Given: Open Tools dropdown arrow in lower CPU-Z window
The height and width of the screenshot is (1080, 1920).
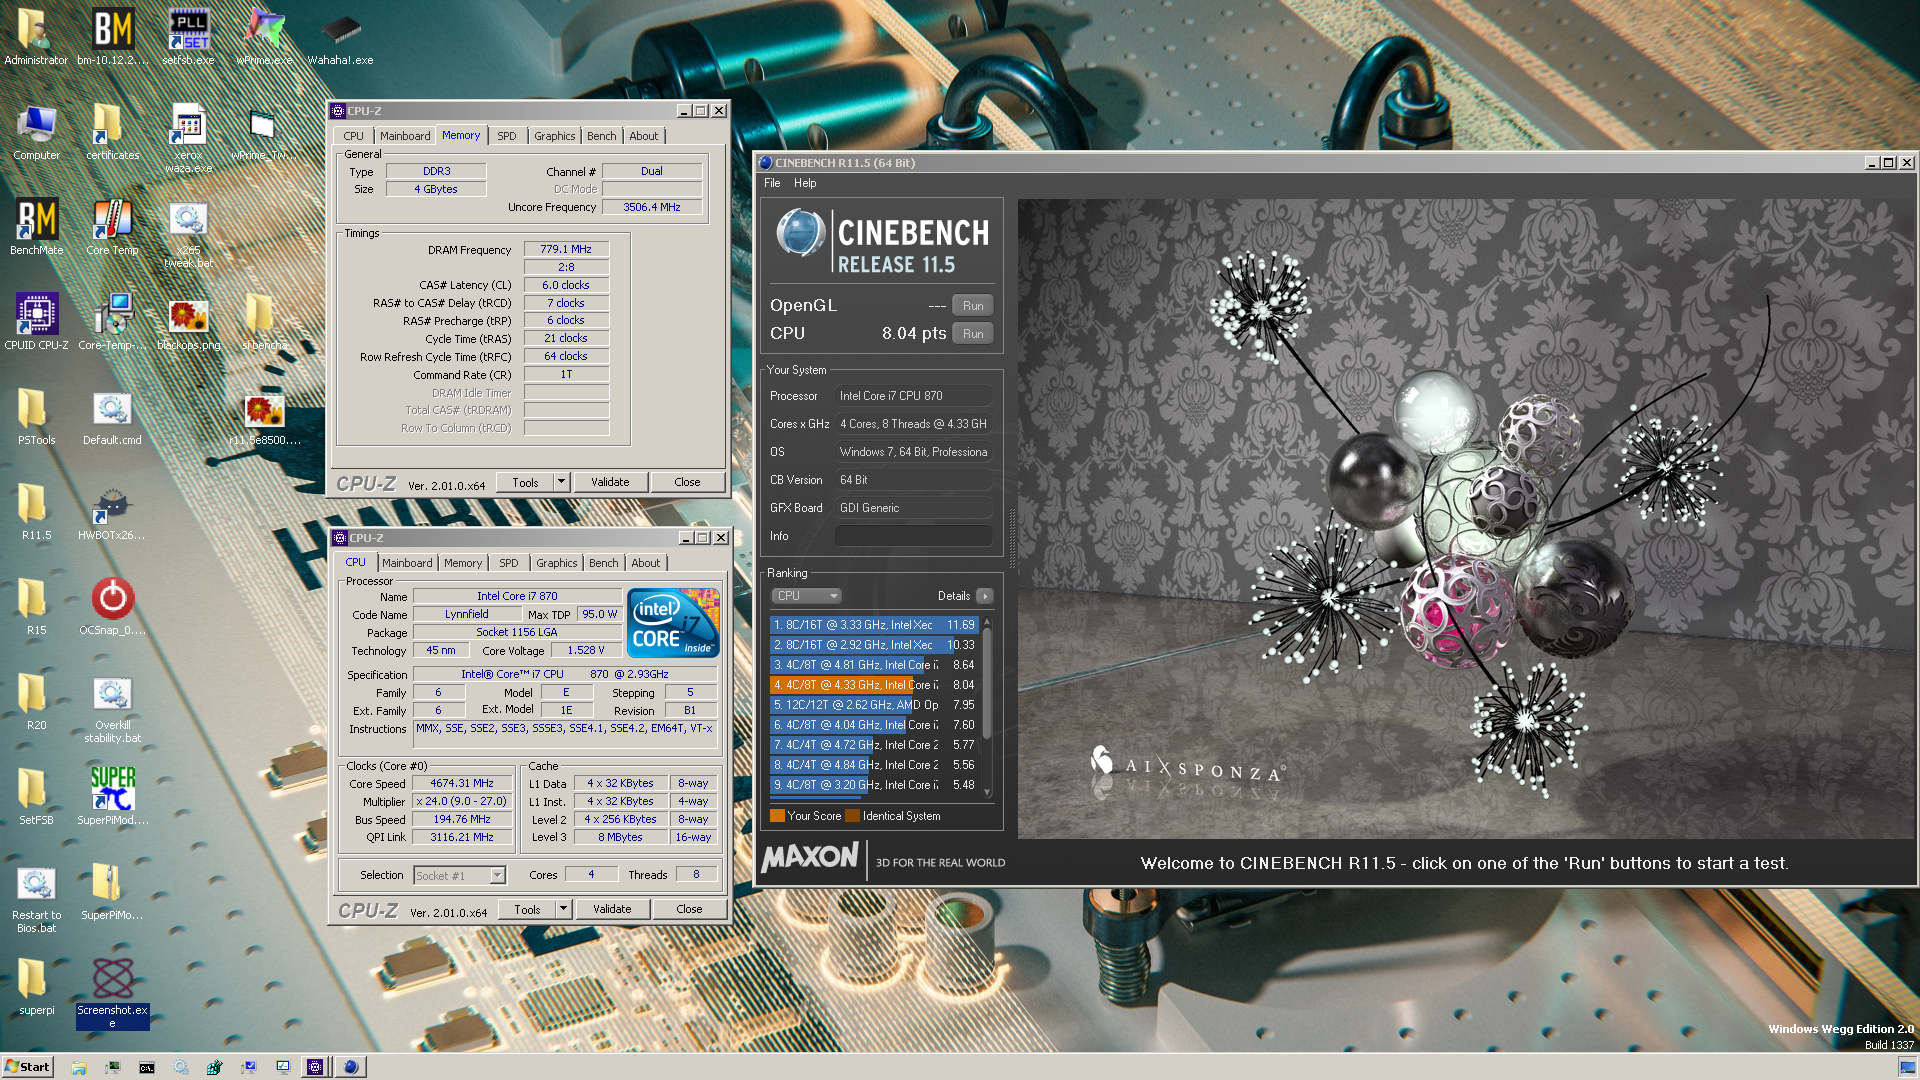Looking at the screenshot, I should pos(563,909).
